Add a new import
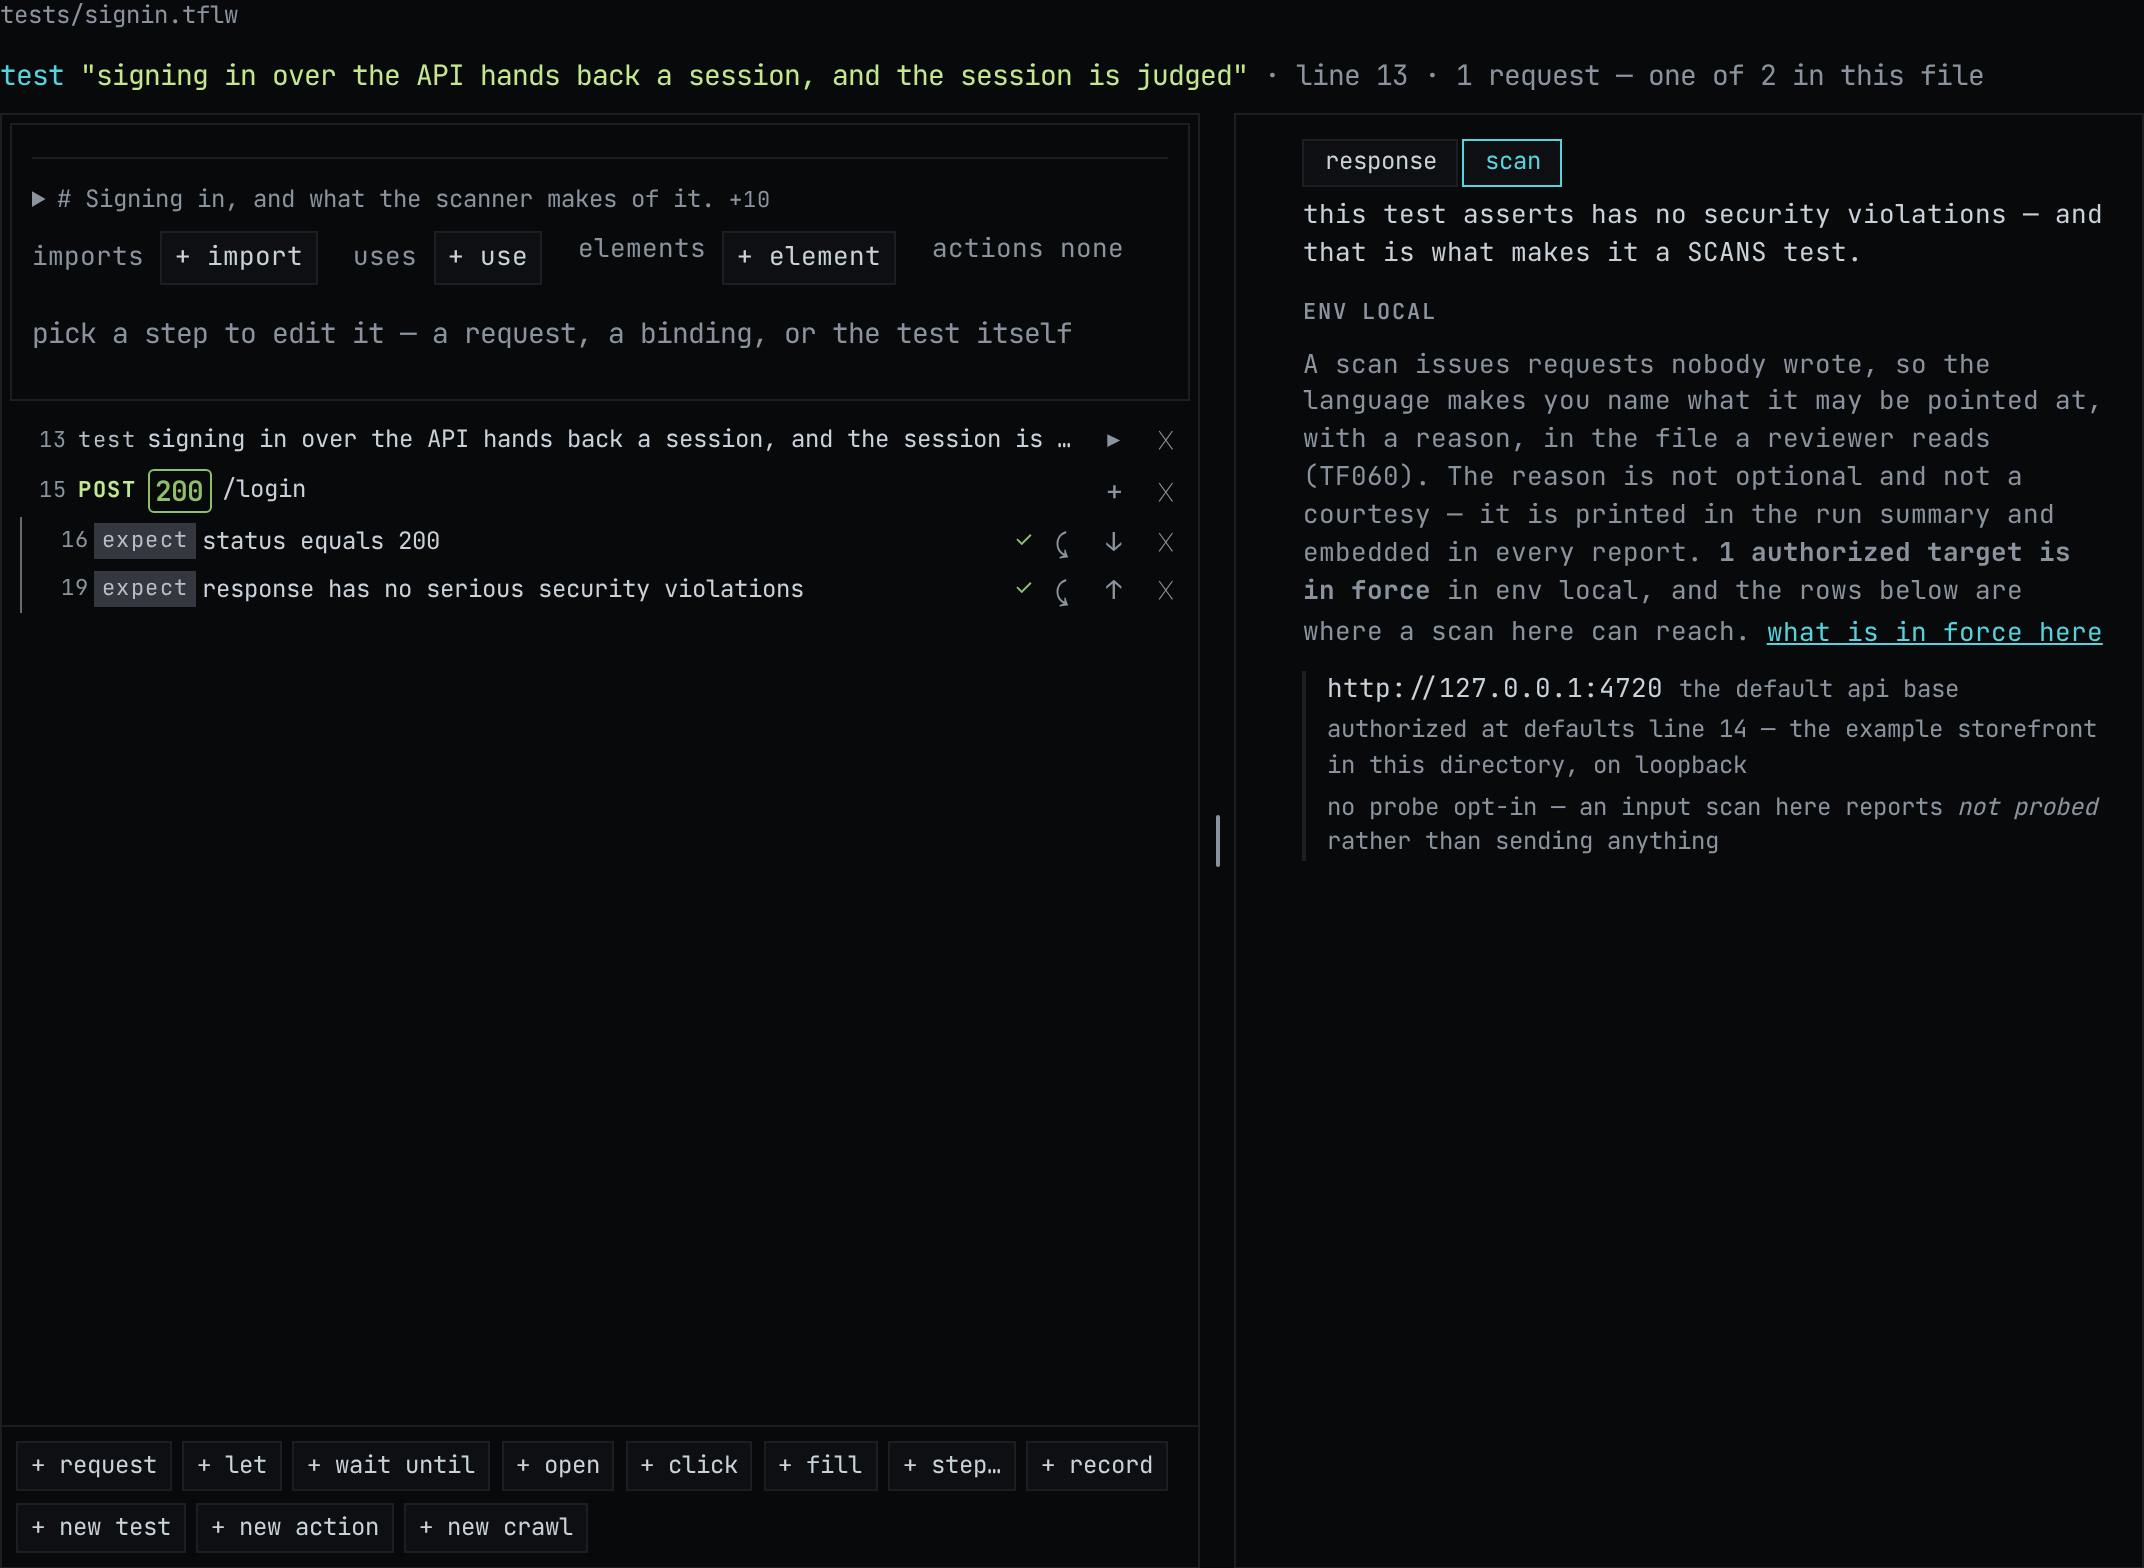 click(239, 258)
